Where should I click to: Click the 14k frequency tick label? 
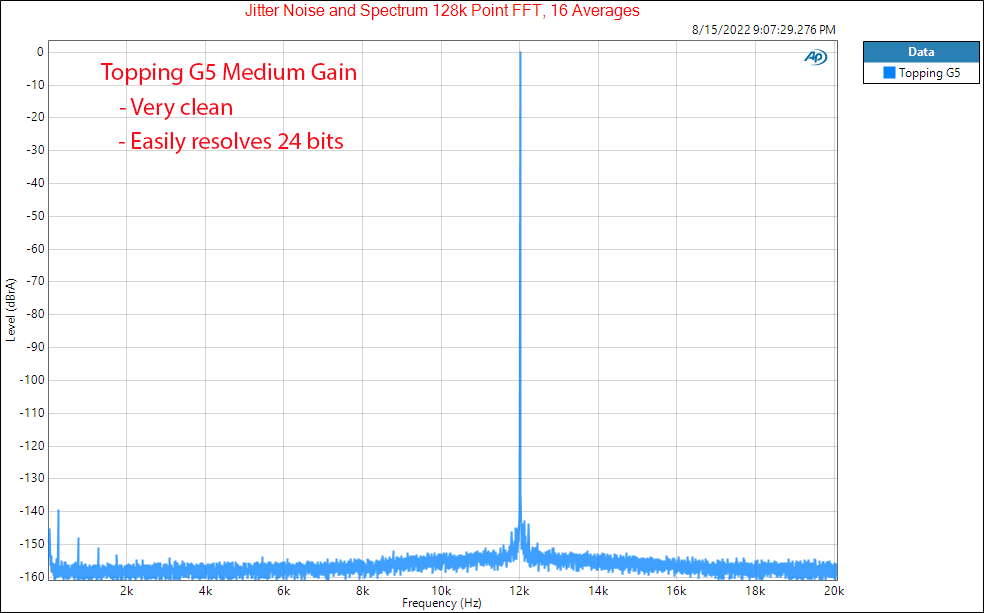coord(598,590)
